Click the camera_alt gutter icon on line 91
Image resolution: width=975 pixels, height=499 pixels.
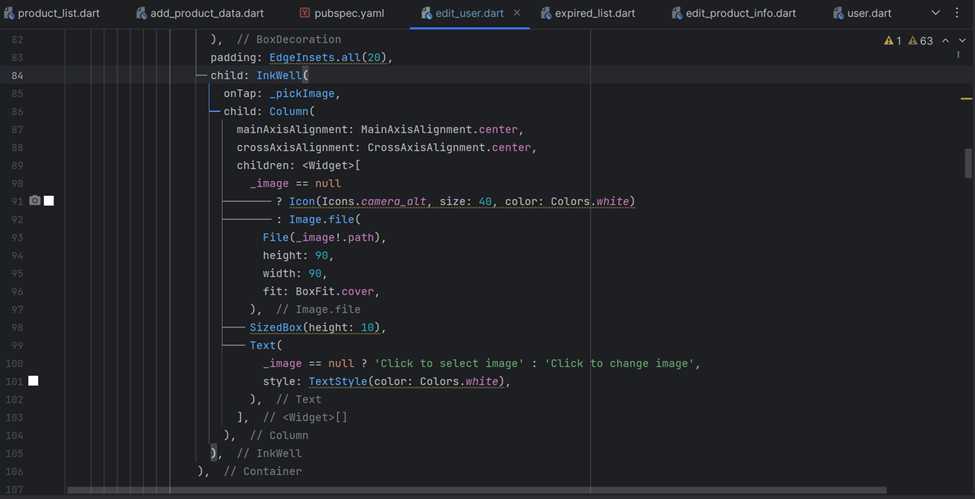tap(35, 200)
